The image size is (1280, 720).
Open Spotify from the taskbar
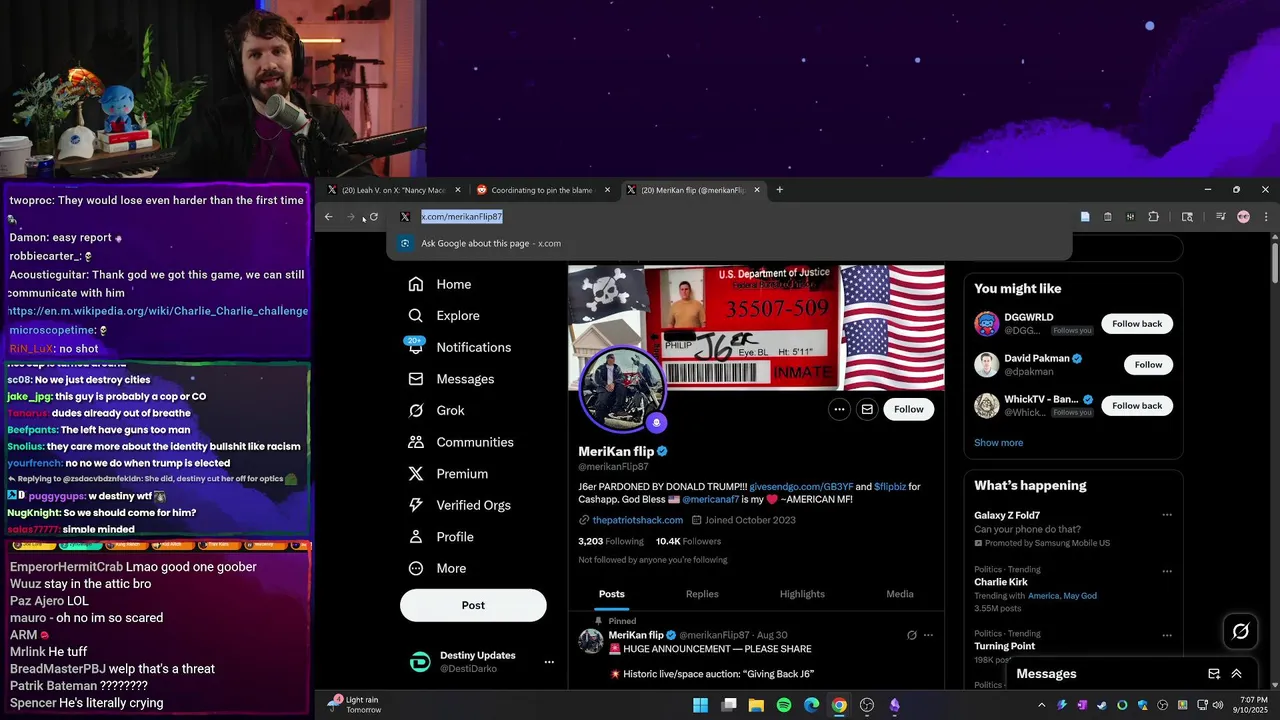784,705
